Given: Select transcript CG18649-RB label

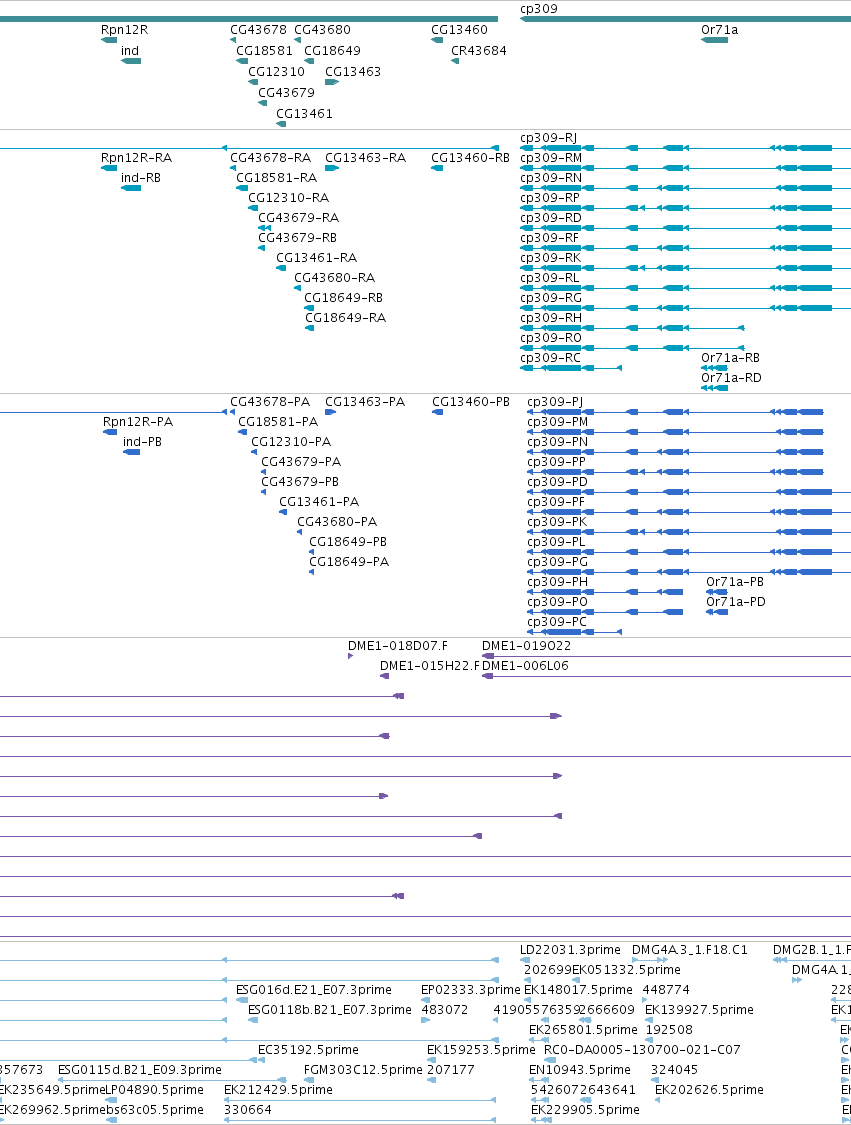Looking at the screenshot, I should 343,298.
